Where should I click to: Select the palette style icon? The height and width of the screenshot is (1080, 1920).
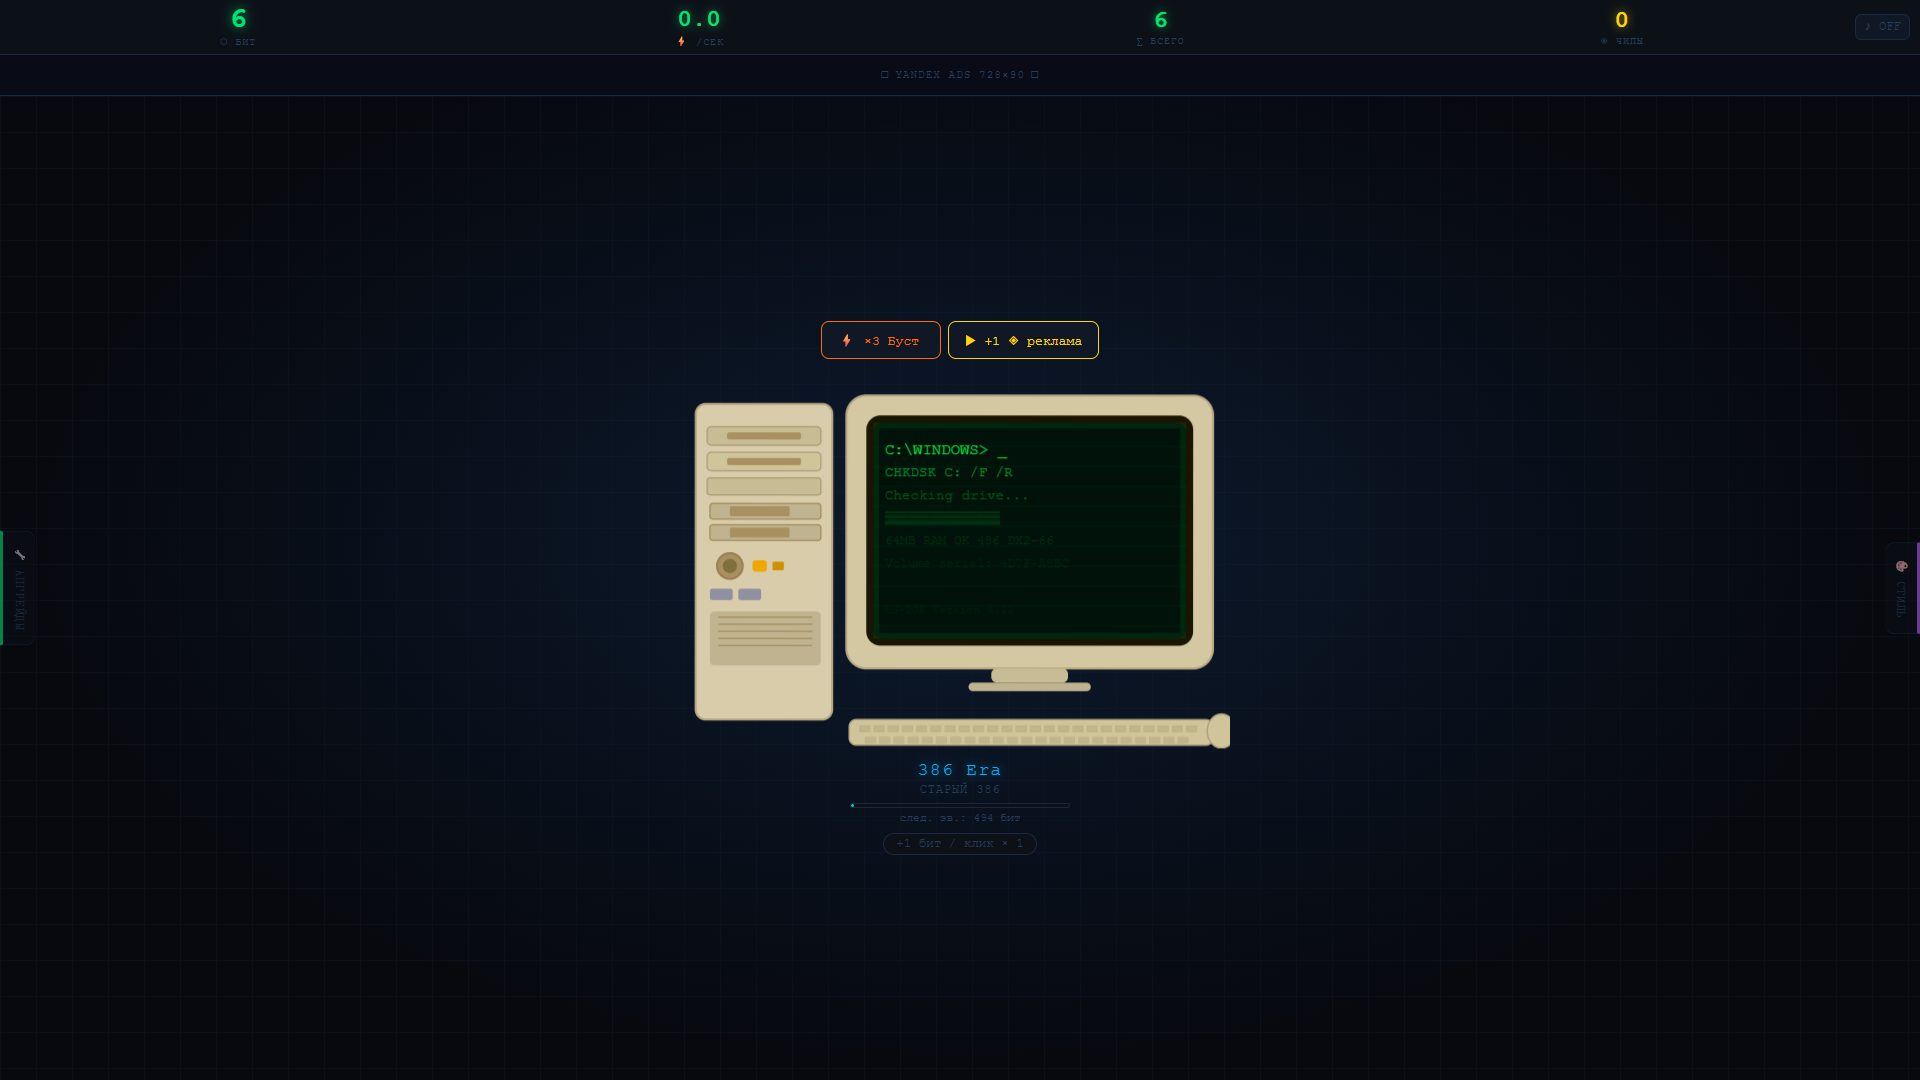[x=1903, y=566]
